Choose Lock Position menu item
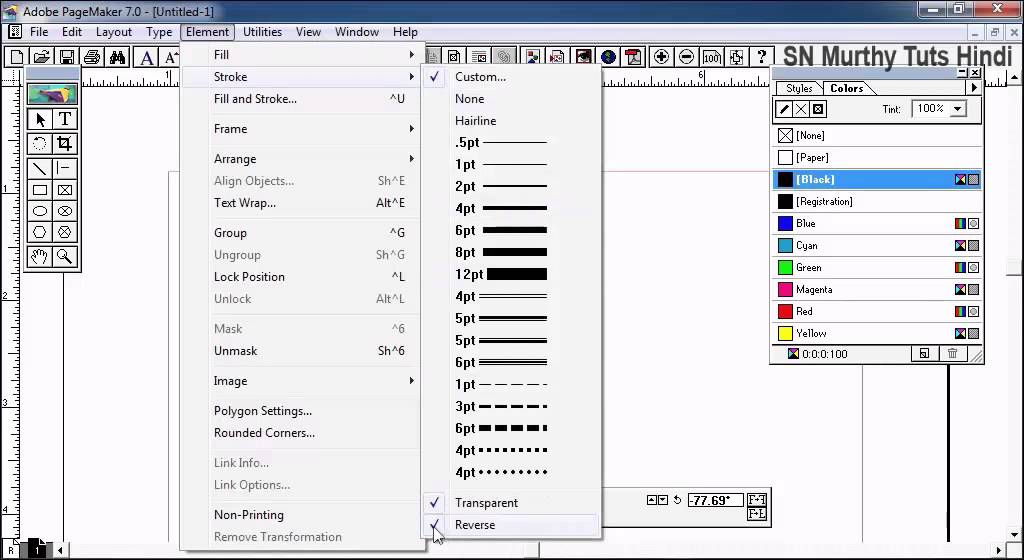The height and width of the screenshot is (560, 1024). pyautogui.click(x=302, y=277)
